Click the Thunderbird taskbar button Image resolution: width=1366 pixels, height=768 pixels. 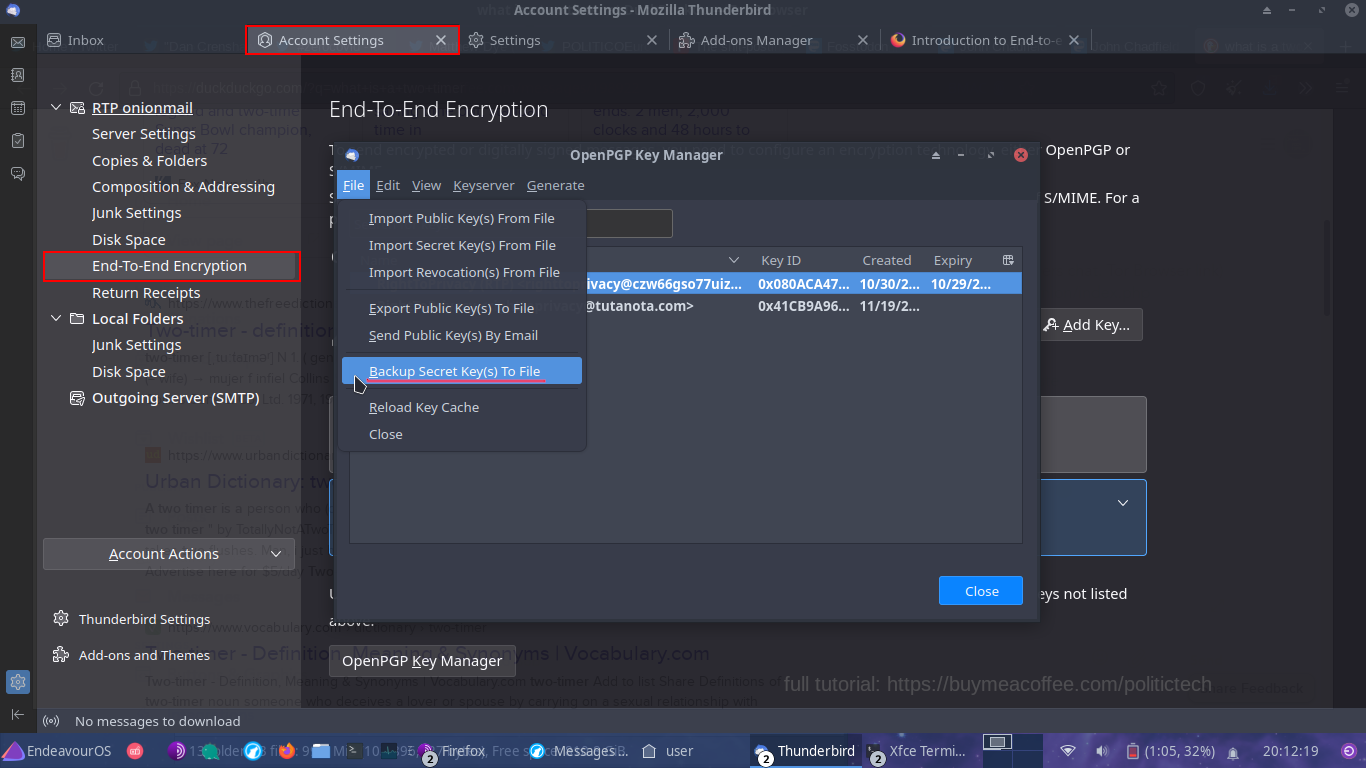(805, 751)
